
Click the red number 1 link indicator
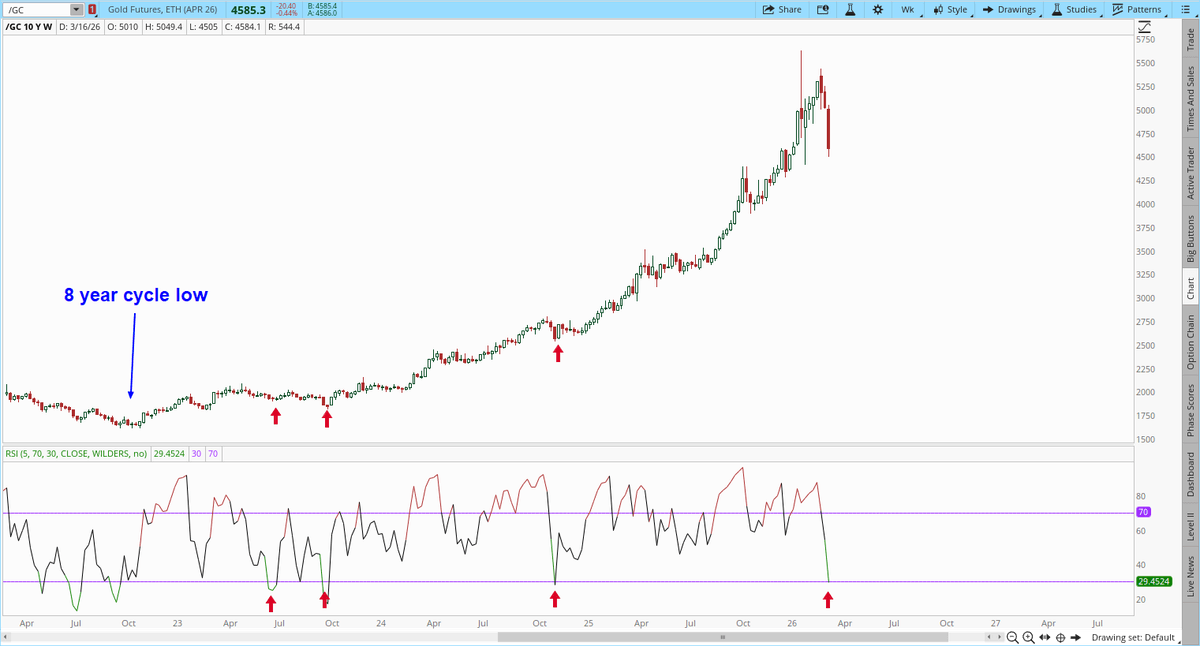pyautogui.click(x=92, y=9)
